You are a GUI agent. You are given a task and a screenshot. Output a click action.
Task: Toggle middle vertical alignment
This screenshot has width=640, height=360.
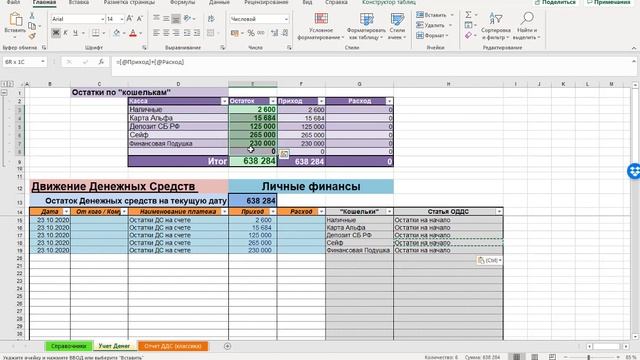click(166, 19)
